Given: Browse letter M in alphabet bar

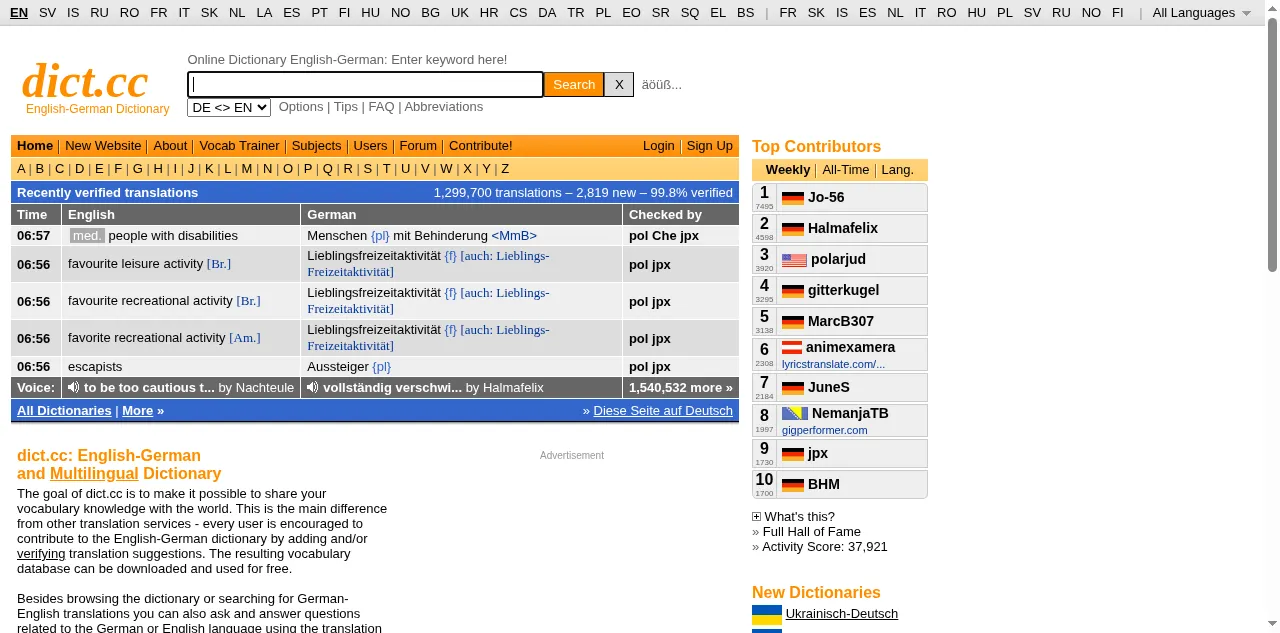Looking at the screenshot, I should click(x=246, y=169).
